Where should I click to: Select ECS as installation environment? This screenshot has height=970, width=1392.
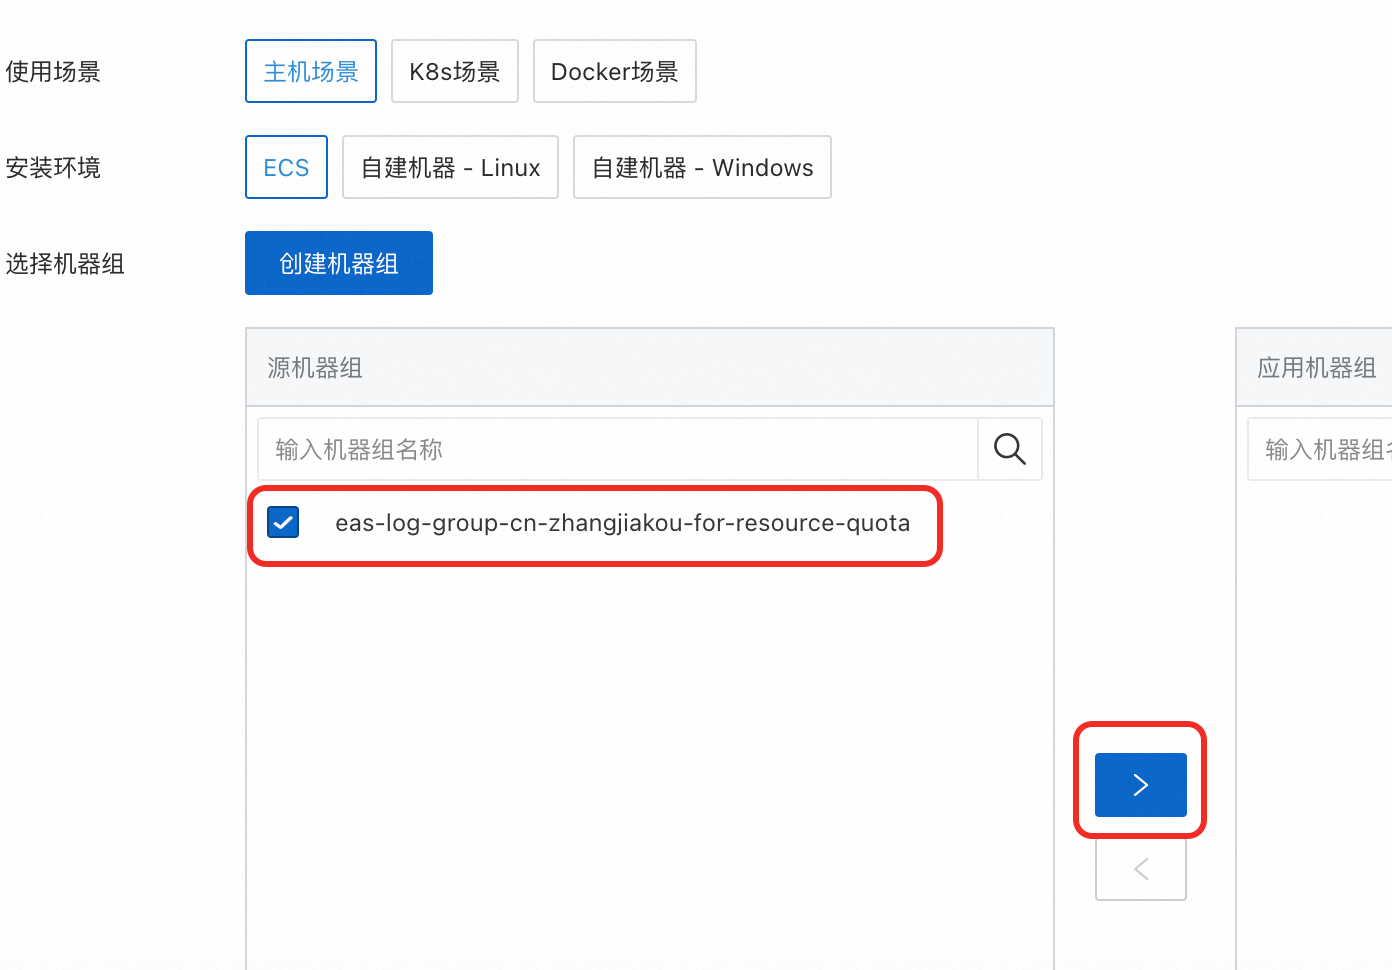tap(287, 167)
